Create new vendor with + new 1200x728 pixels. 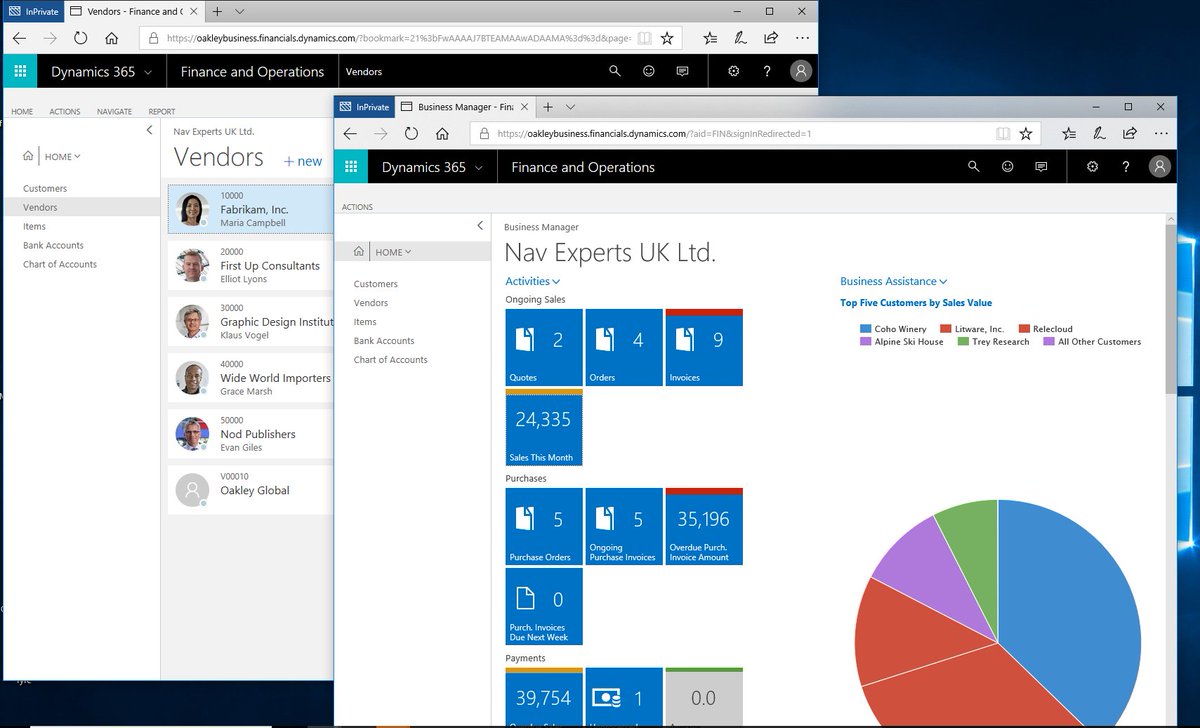[x=303, y=161]
